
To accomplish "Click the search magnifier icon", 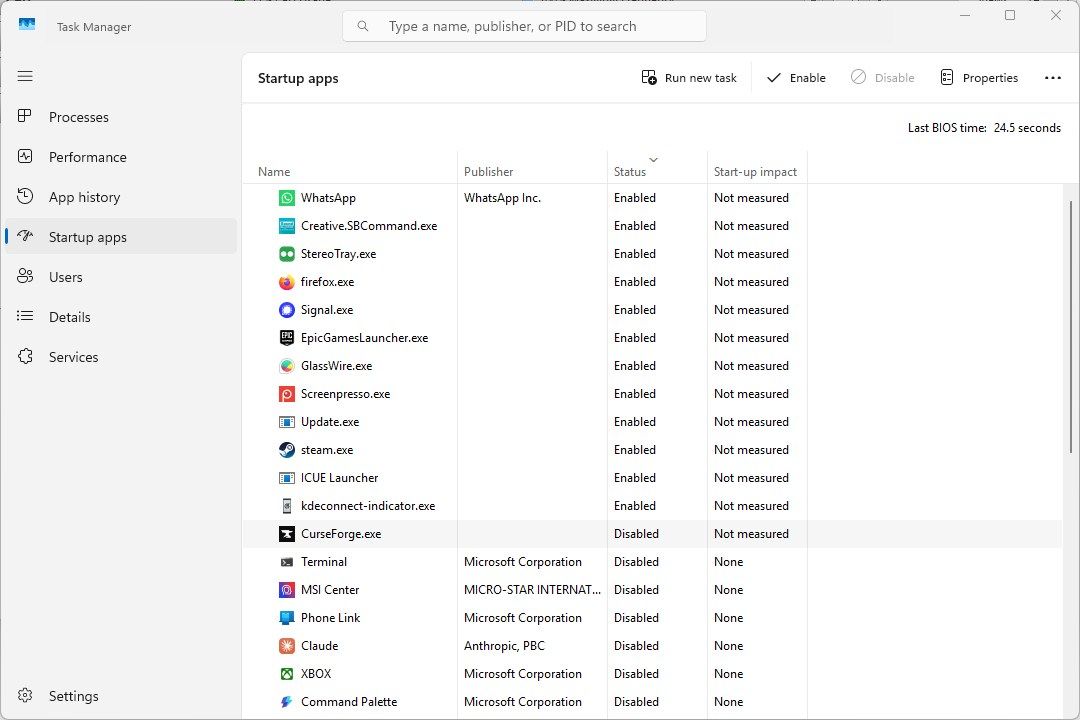I will (x=363, y=26).
